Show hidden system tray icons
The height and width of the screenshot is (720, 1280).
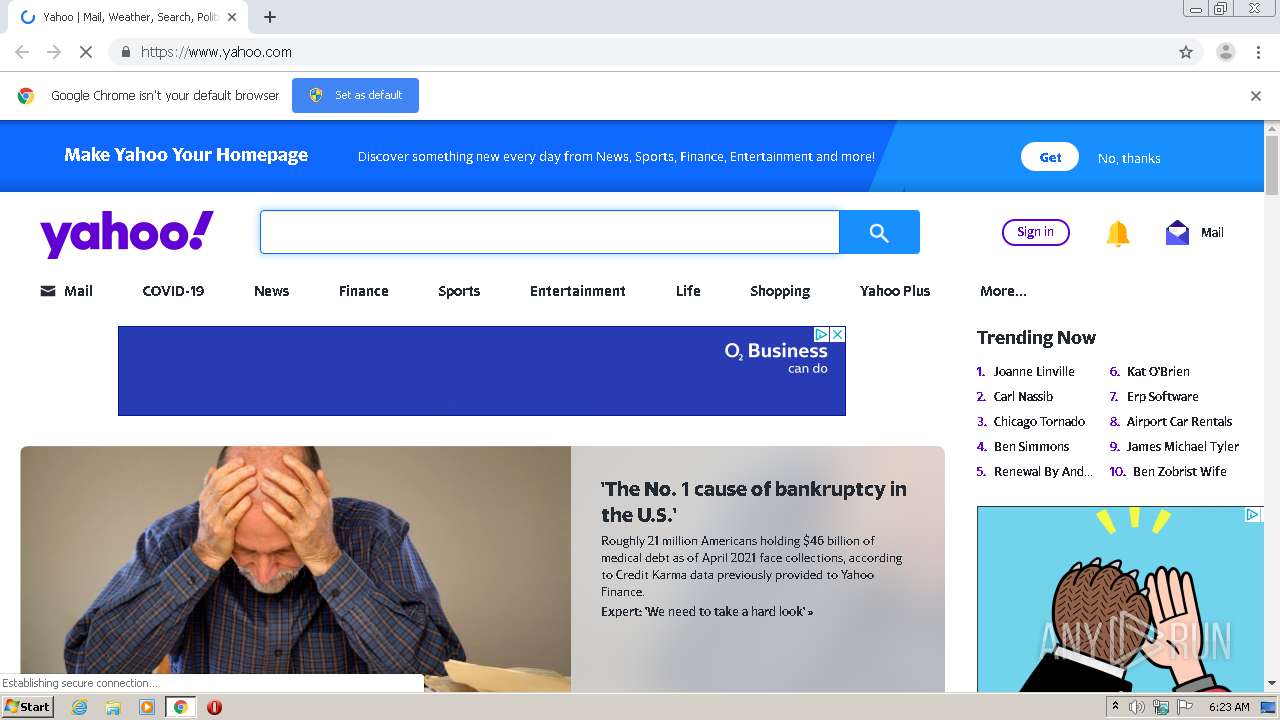1116,707
